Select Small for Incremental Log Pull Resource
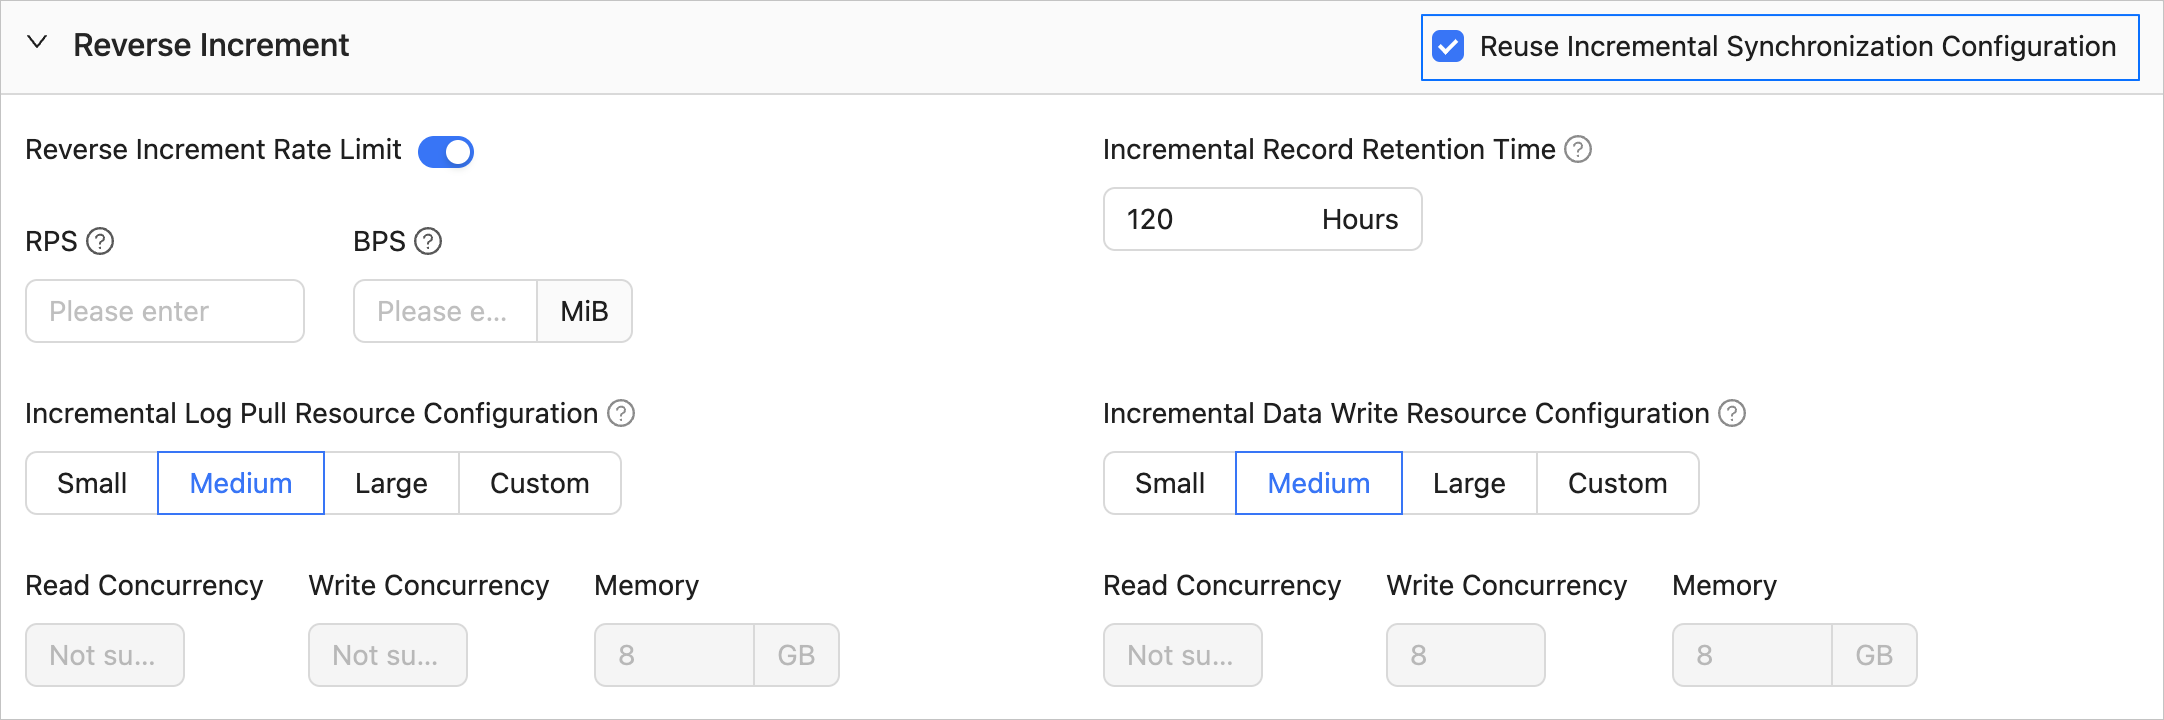This screenshot has width=2164, height=720. (x=92, y=483)
